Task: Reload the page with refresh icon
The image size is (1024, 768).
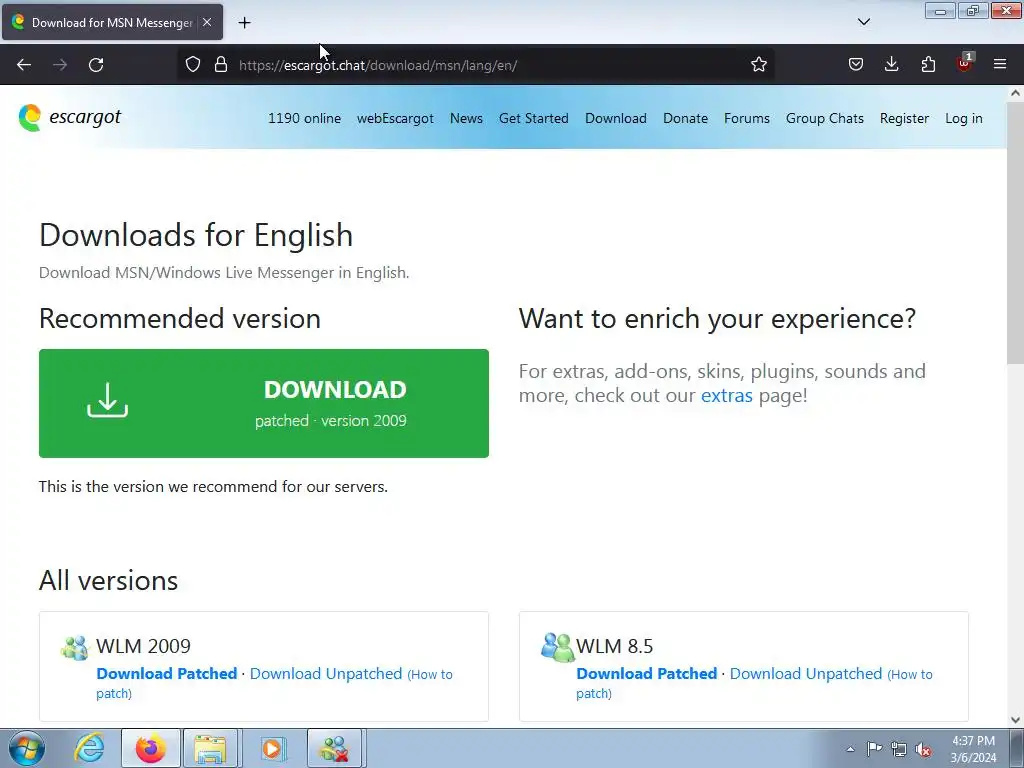Action: [96, 65]
